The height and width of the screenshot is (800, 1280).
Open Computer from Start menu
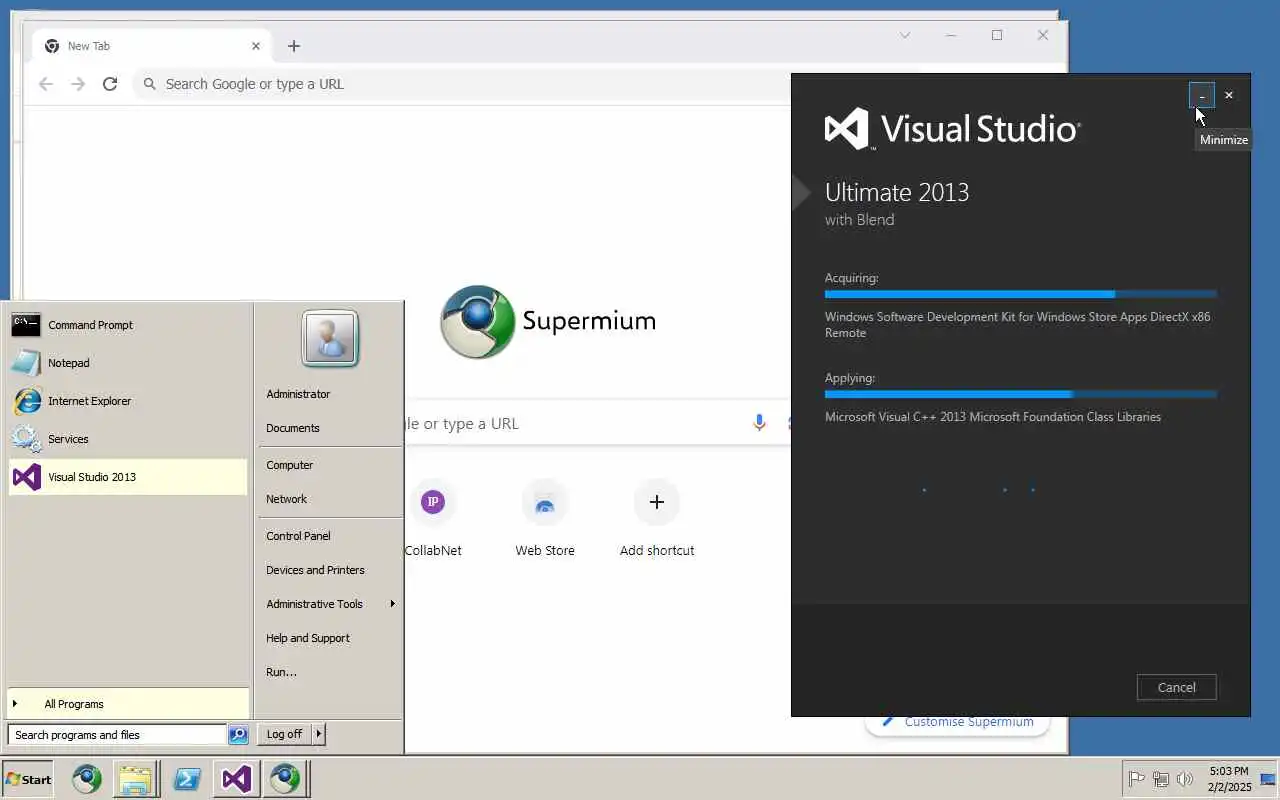coord(329,465)
